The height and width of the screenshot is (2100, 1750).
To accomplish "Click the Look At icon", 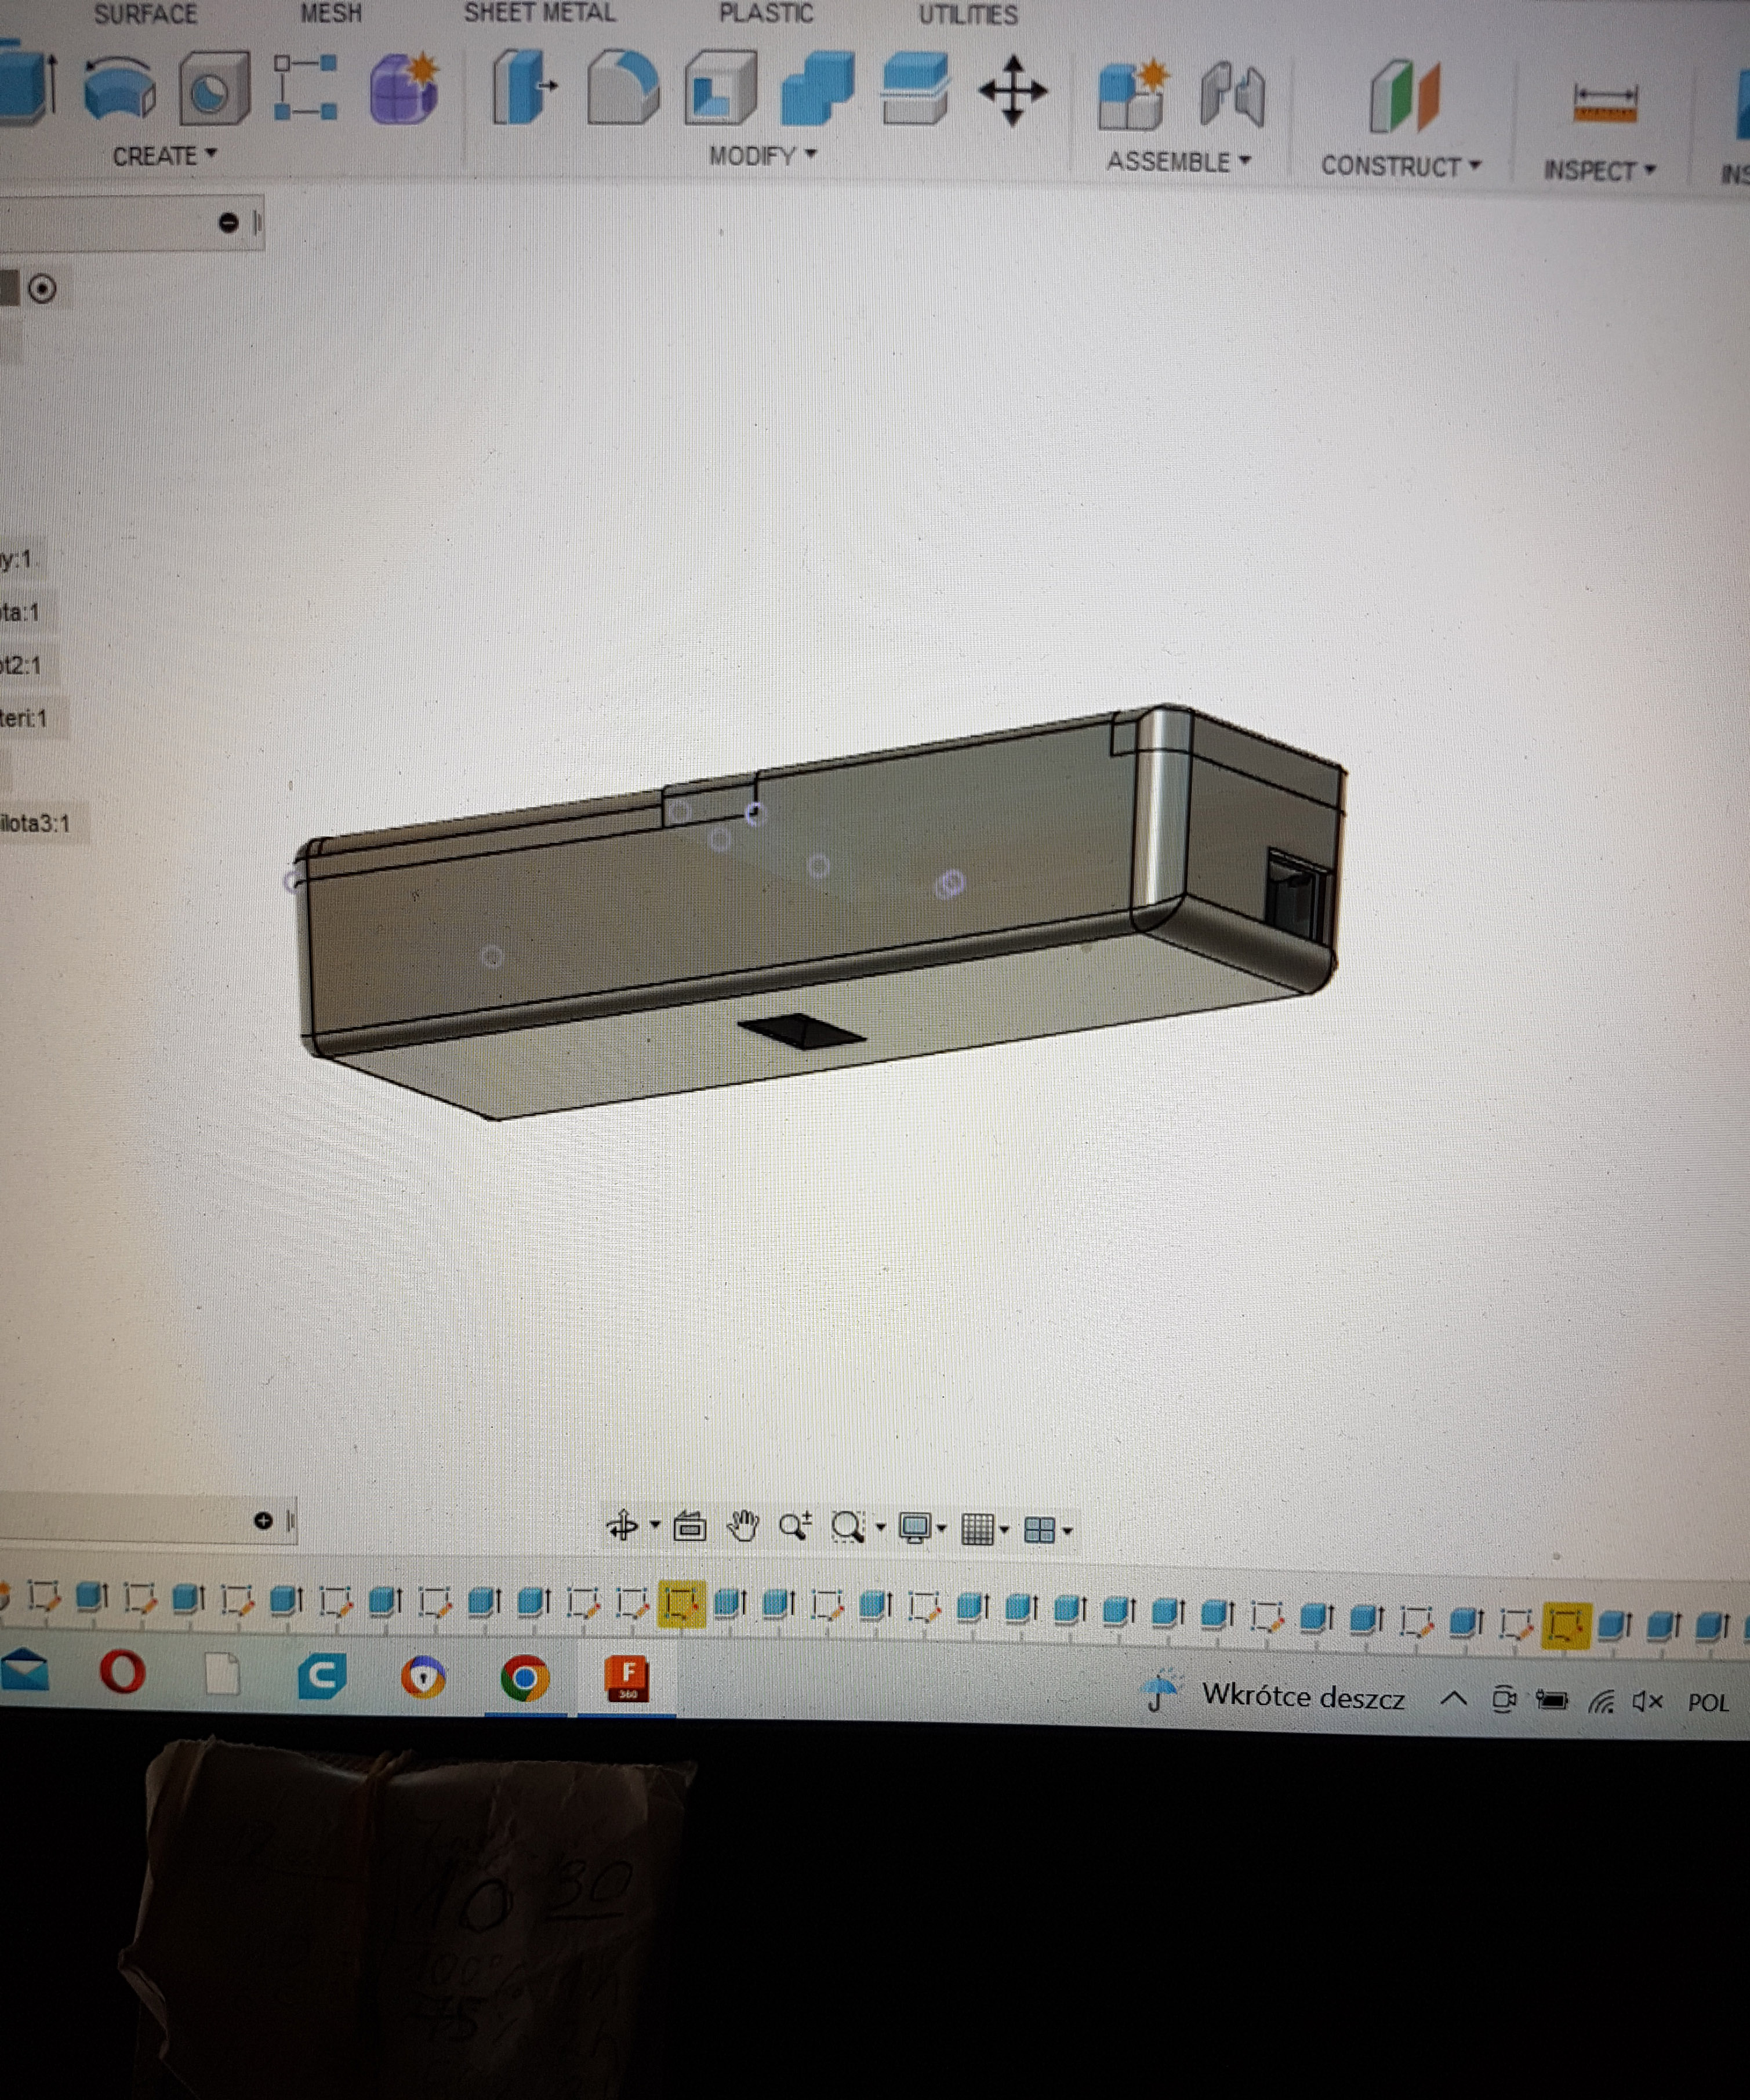I will [689, 1527].
